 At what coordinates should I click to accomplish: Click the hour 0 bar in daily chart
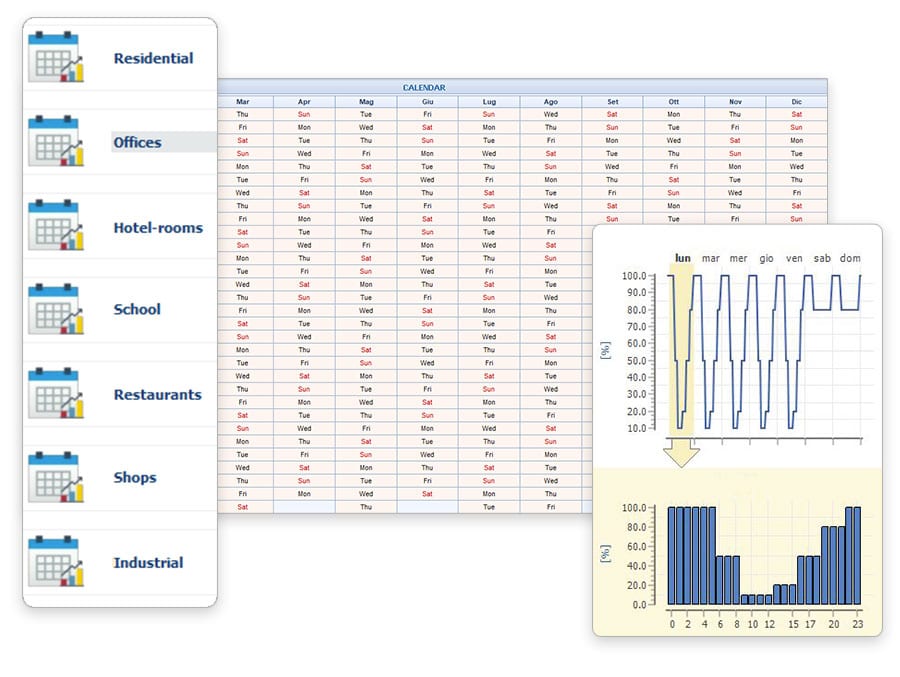[x=673, y=555]
